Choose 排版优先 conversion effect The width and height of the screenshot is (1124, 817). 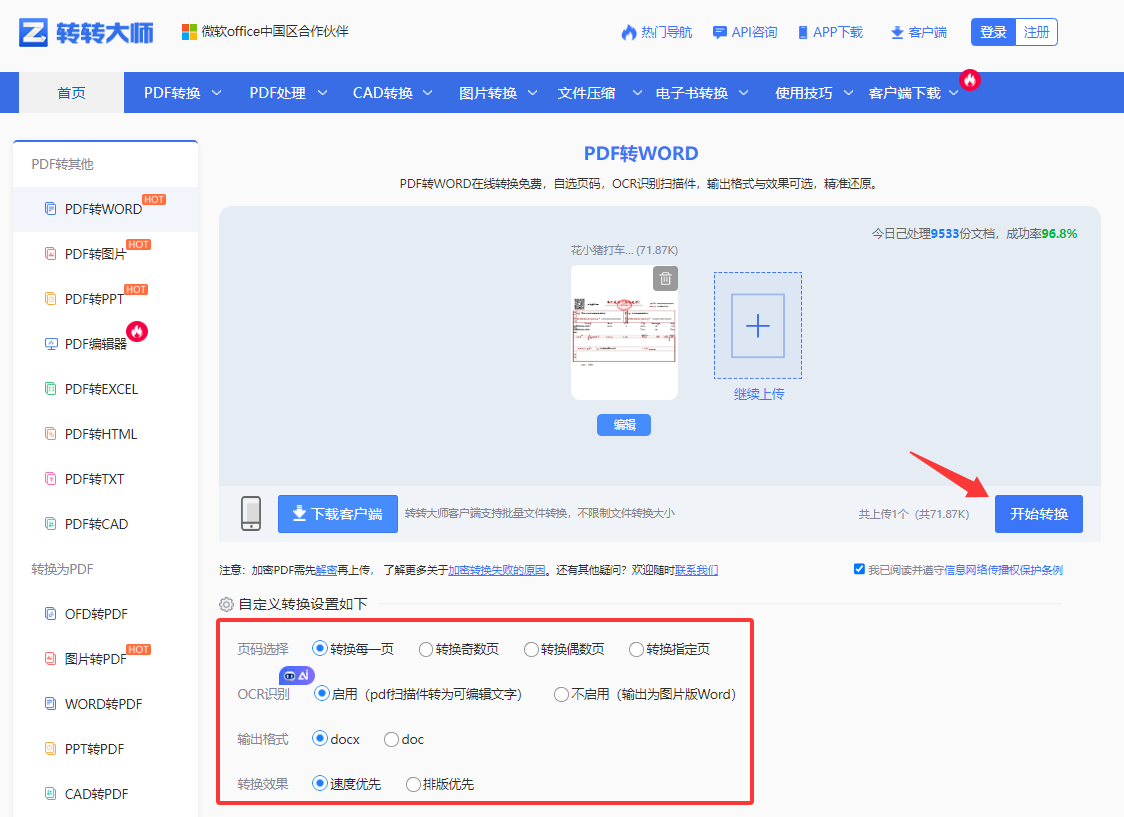(413, 784)
